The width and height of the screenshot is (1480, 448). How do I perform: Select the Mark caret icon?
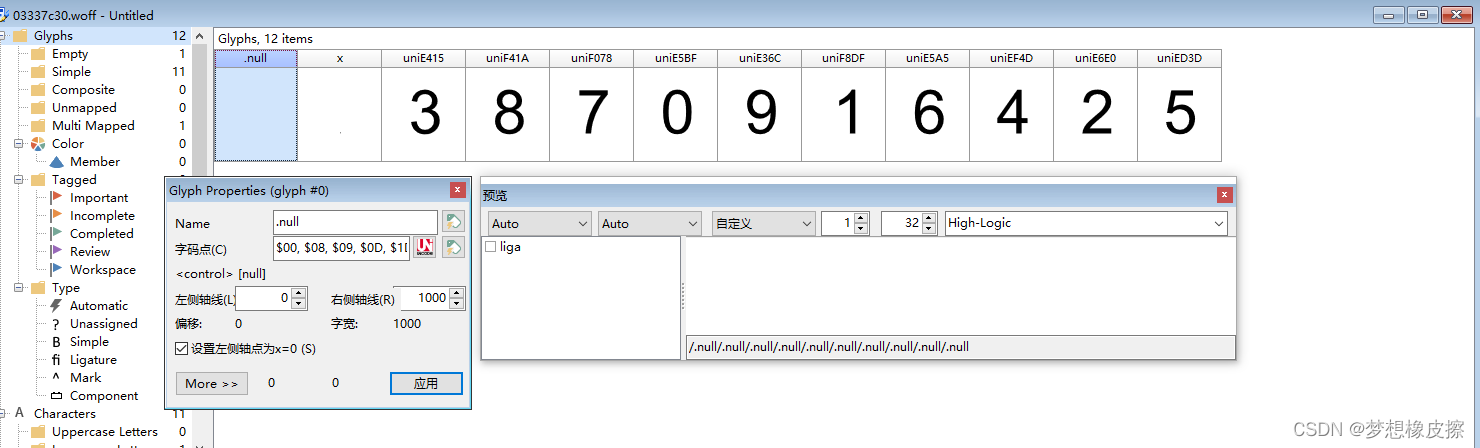(56, 378)
